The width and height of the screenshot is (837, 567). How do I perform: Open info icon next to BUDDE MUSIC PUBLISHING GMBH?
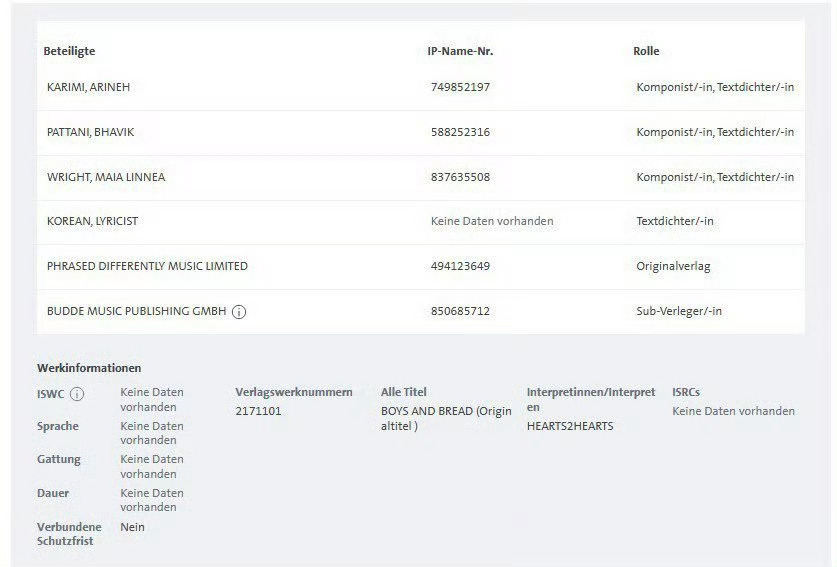pos(239,312)
